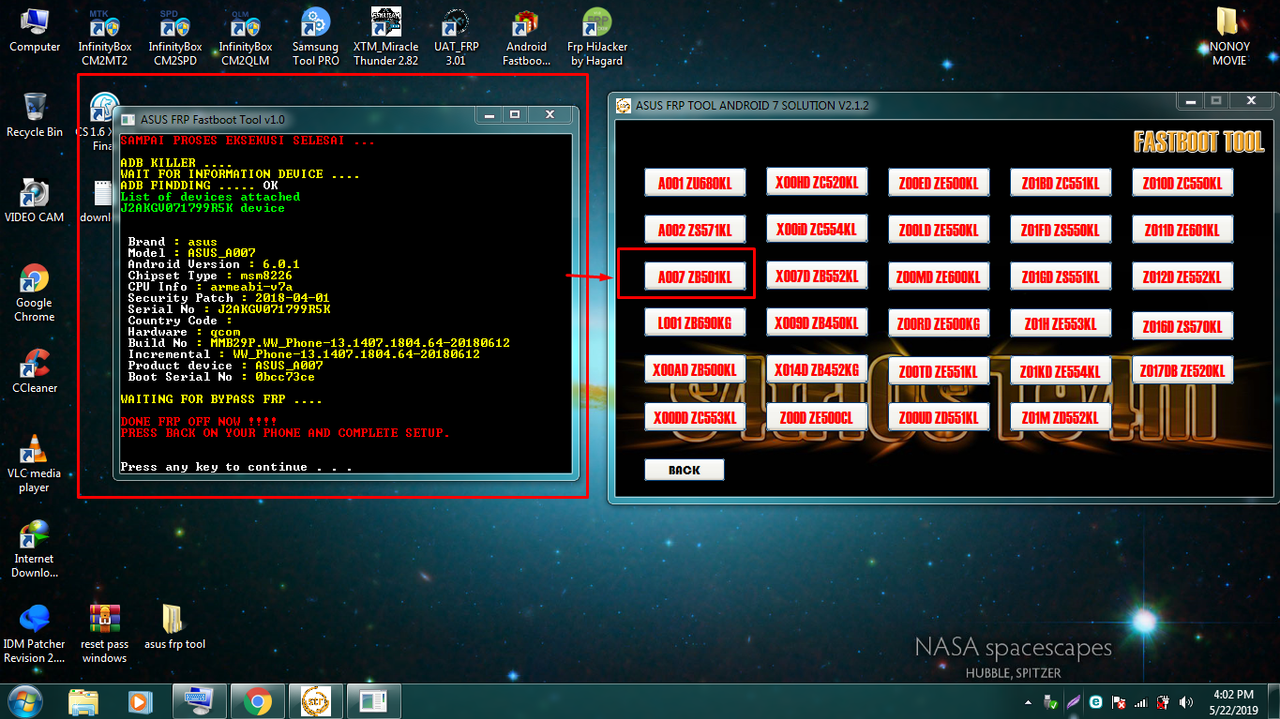1280x719 pixels.
Task: Open the Recycle Bin icon
Action: coord(35,113)
